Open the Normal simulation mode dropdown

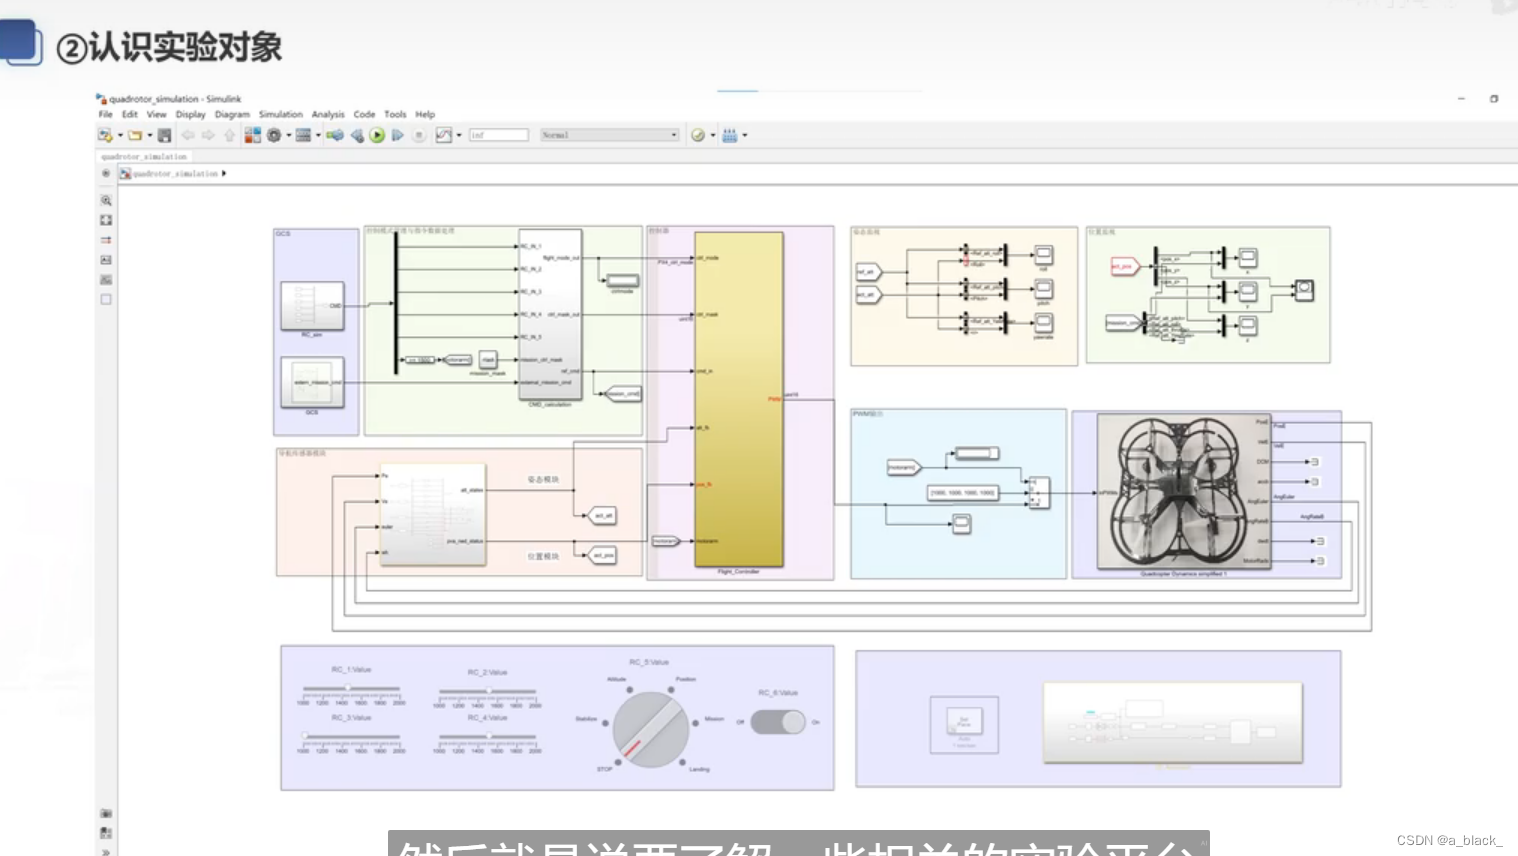click(610, 135)
